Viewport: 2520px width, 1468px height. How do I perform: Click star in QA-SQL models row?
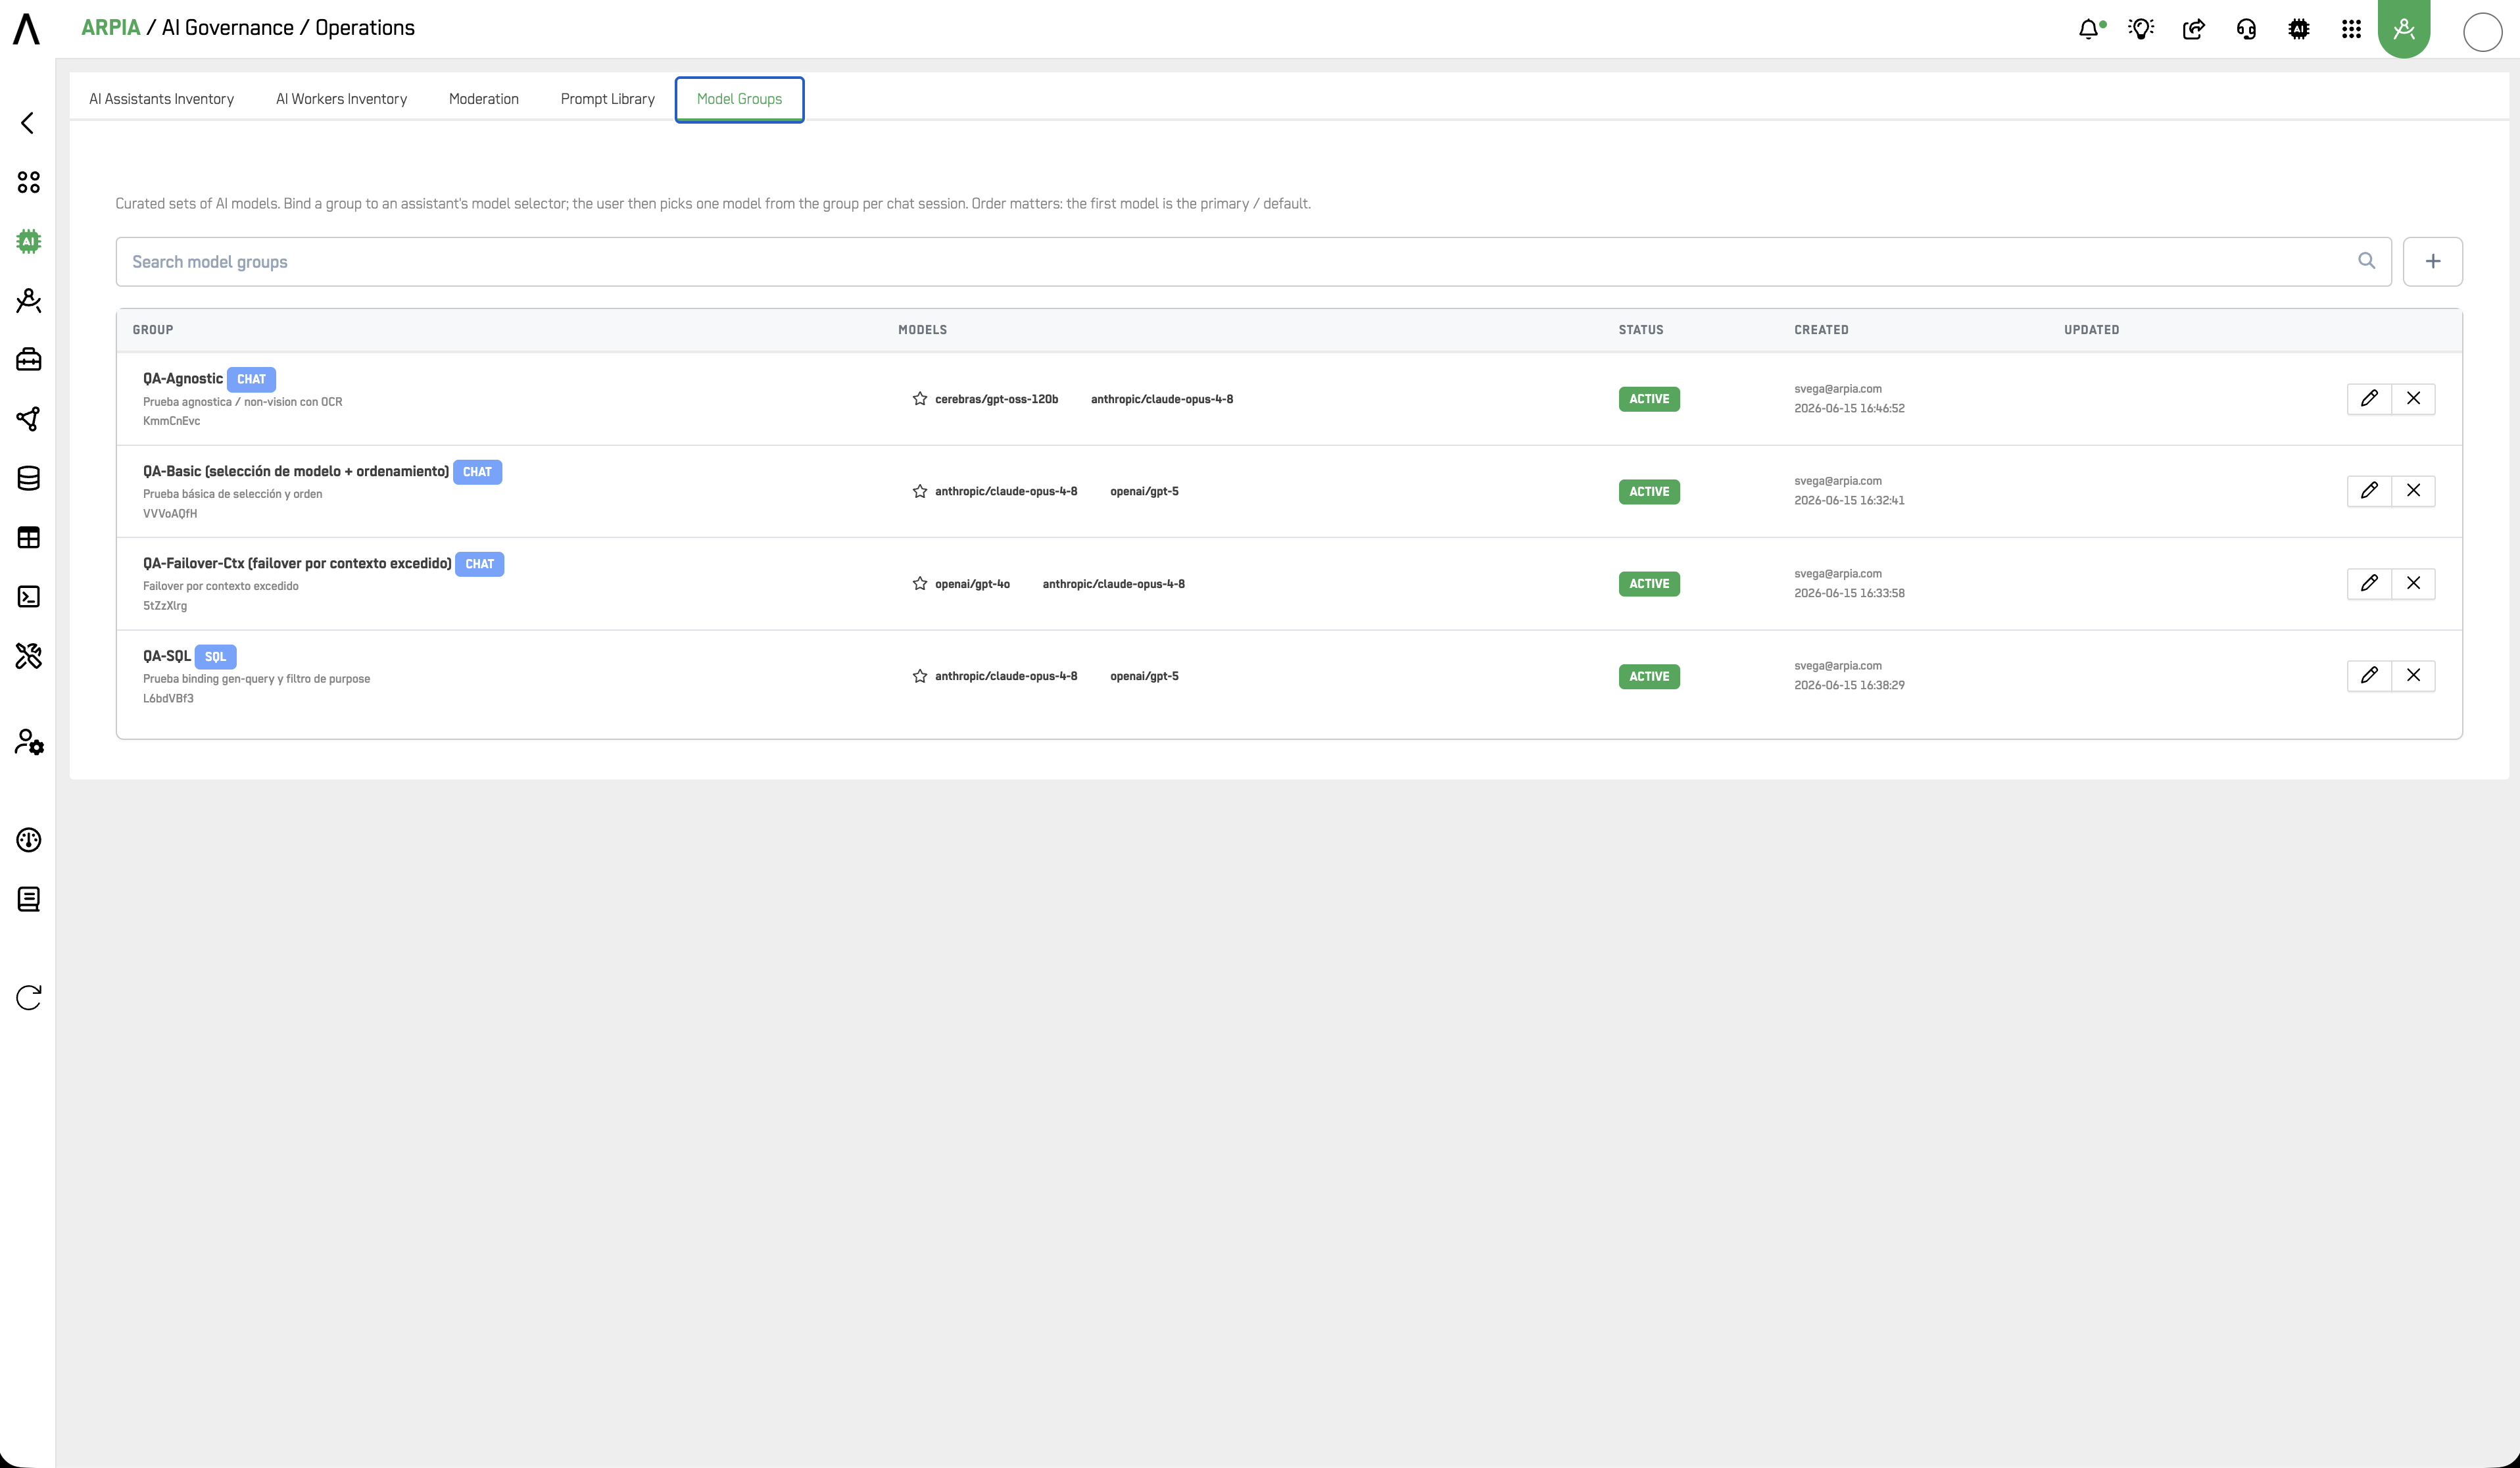(920, 676)
